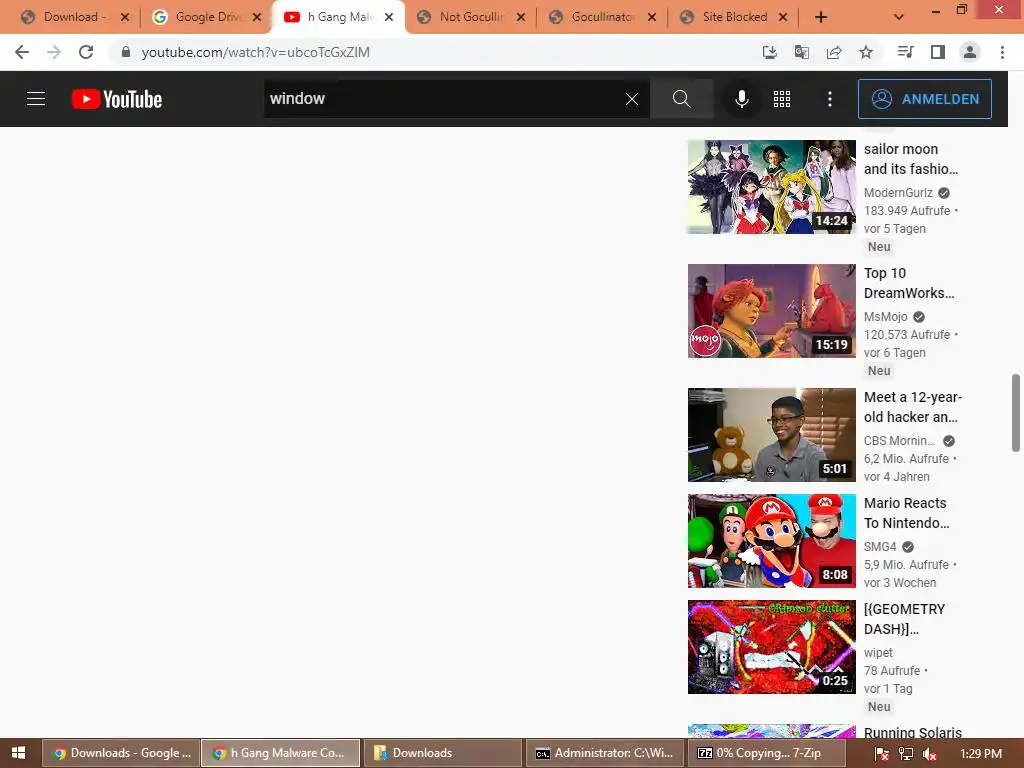Open ModernGurlz channel name
The width and height of the screenshot is (1024, 768).
click(x=898, y=193)
